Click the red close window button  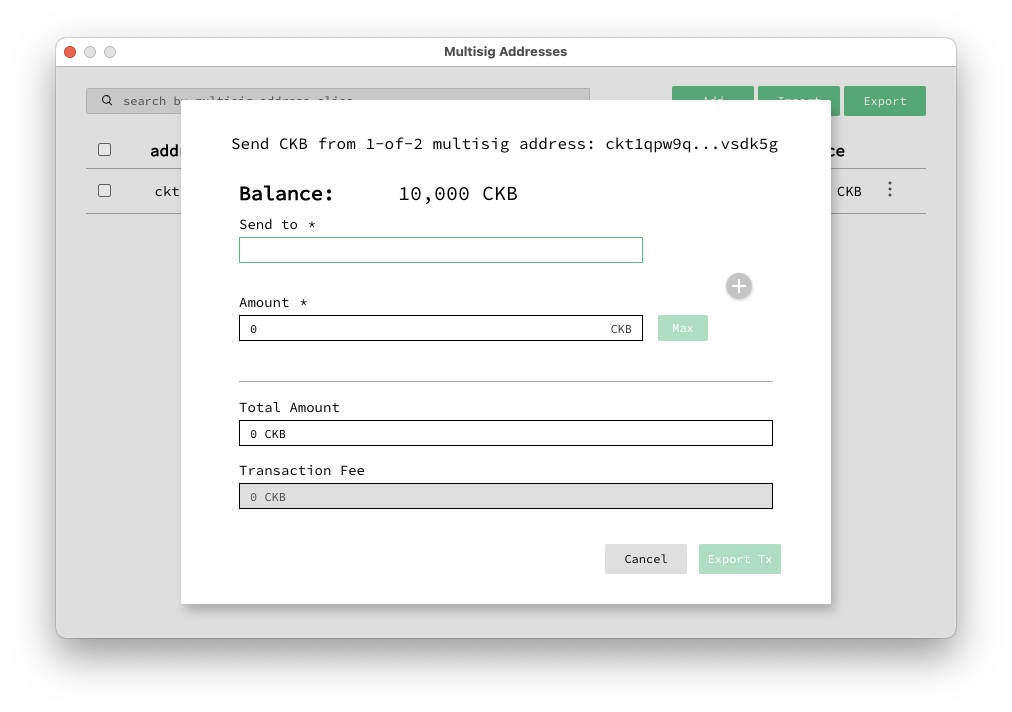pyautogui.click(x=70, y=51)
